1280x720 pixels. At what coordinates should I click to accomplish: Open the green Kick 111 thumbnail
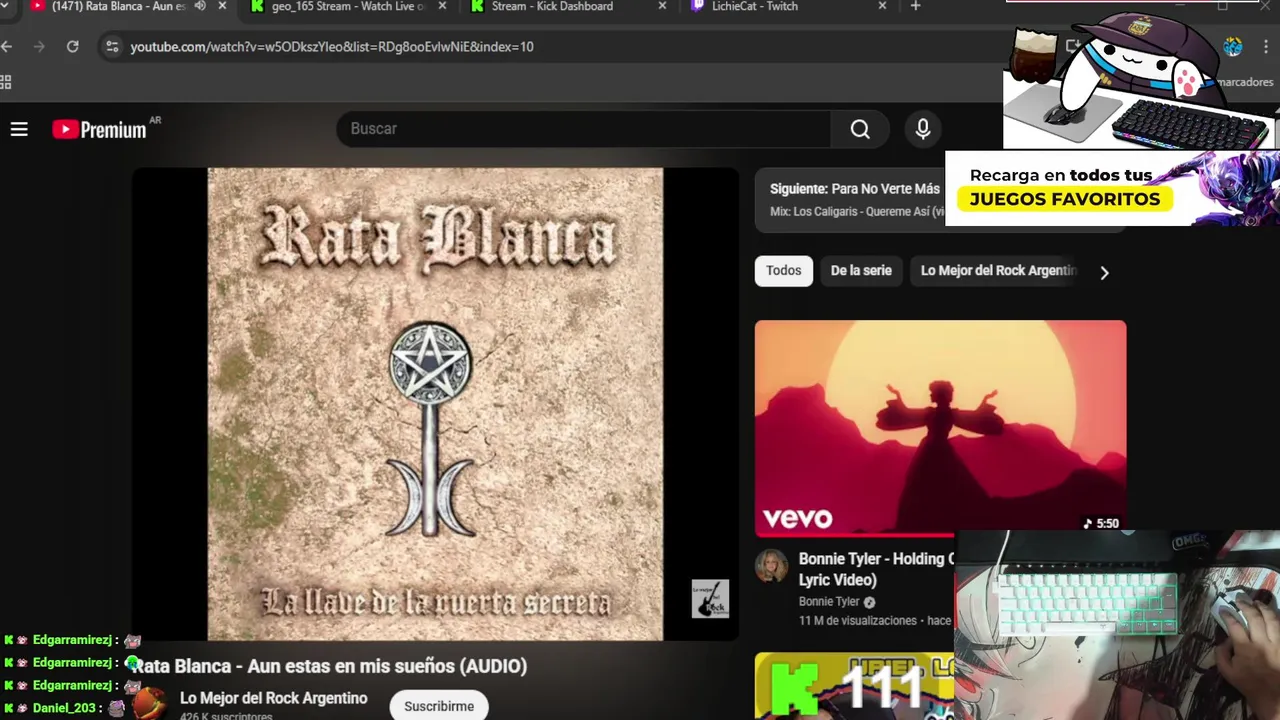coord(855,686)
